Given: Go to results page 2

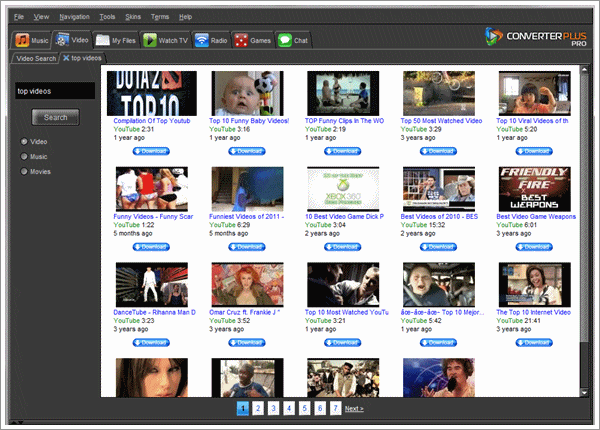Looking at the screenshot, I should [x=258, y=408].
